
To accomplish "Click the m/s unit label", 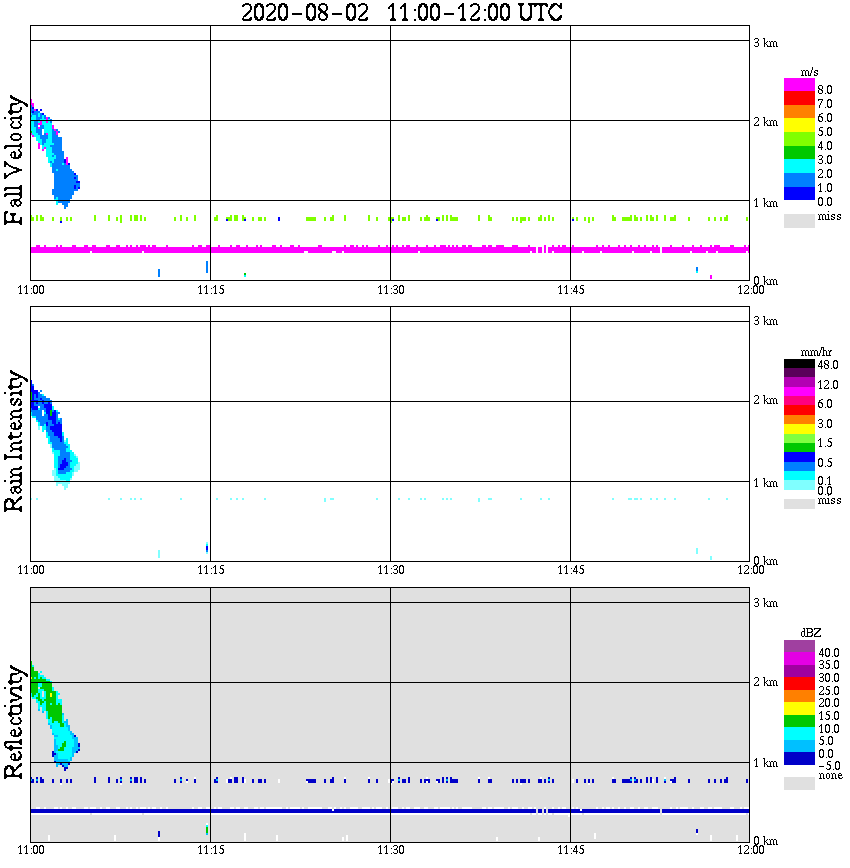I will [809, 72].
